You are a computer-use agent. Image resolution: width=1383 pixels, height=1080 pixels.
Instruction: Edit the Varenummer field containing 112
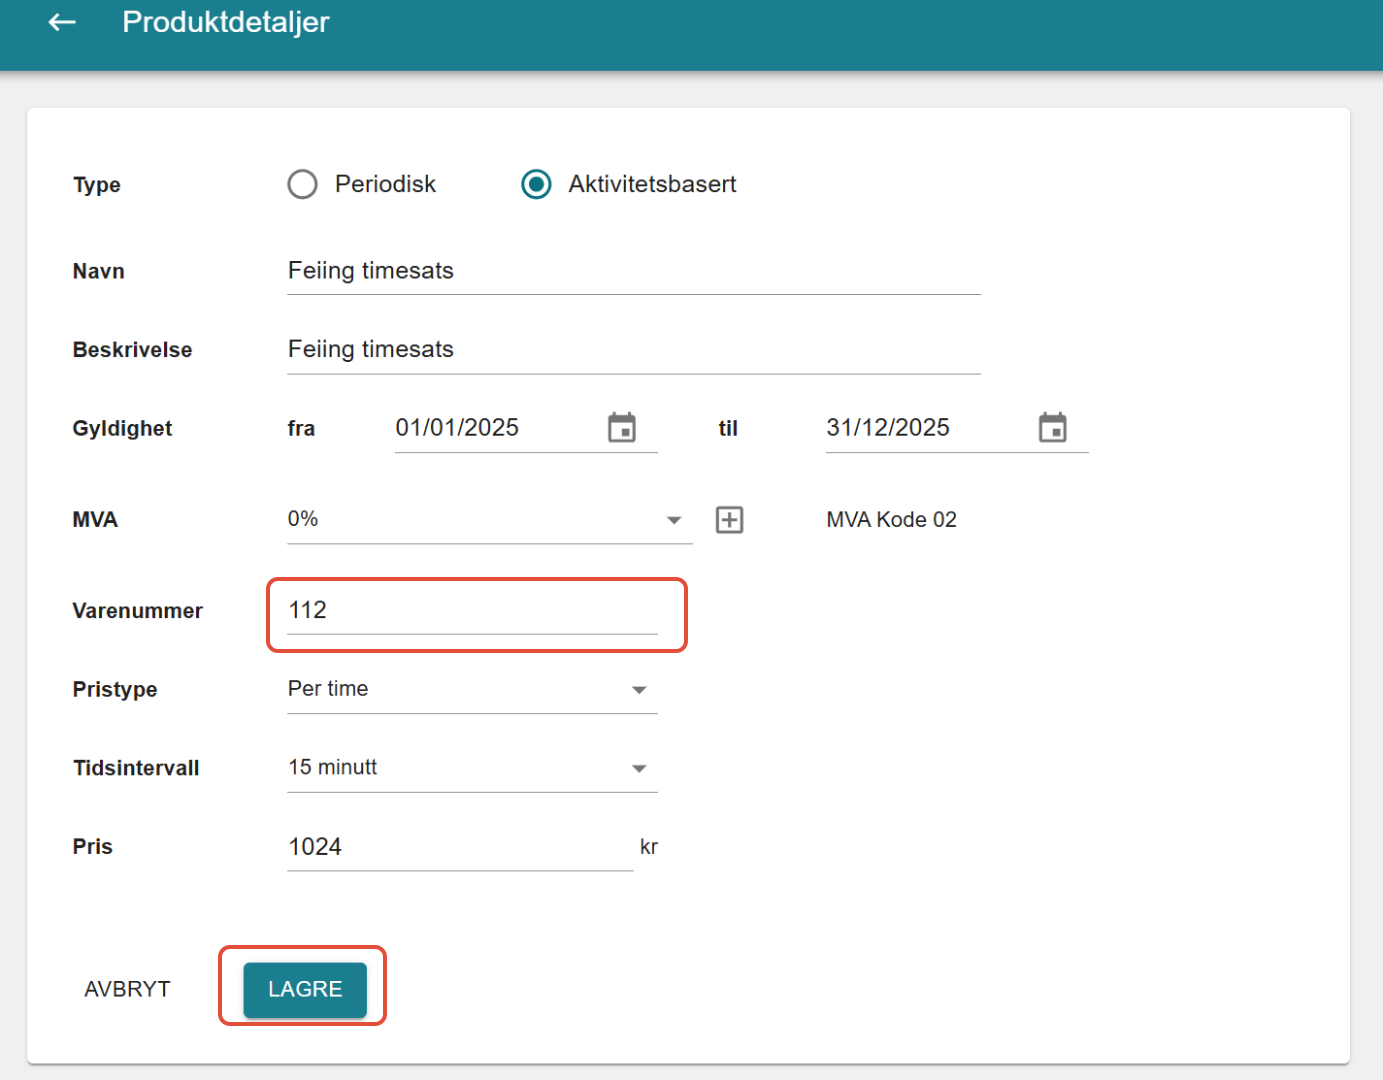472,611
